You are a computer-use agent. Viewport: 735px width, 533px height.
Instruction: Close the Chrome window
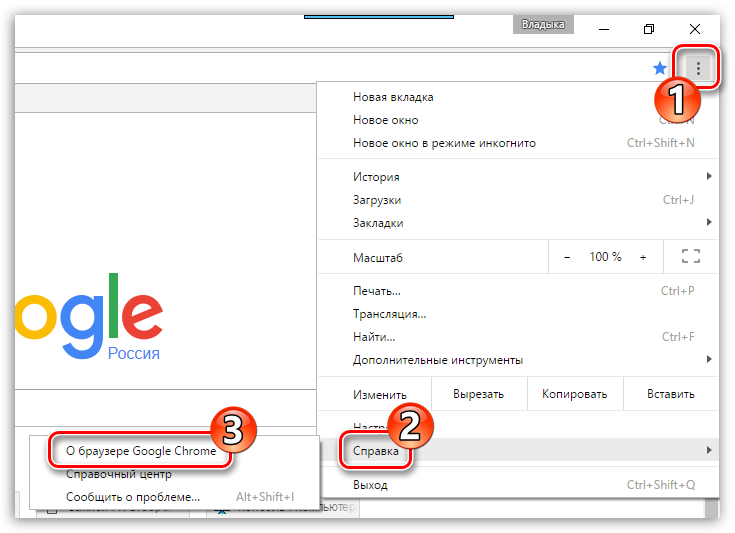coord(695,29)
